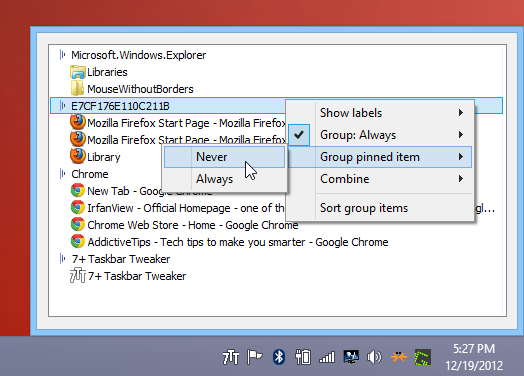The image size is (524, 376).
Task: Open the volume speaker tray icon
Action: (x=374, y=357)
